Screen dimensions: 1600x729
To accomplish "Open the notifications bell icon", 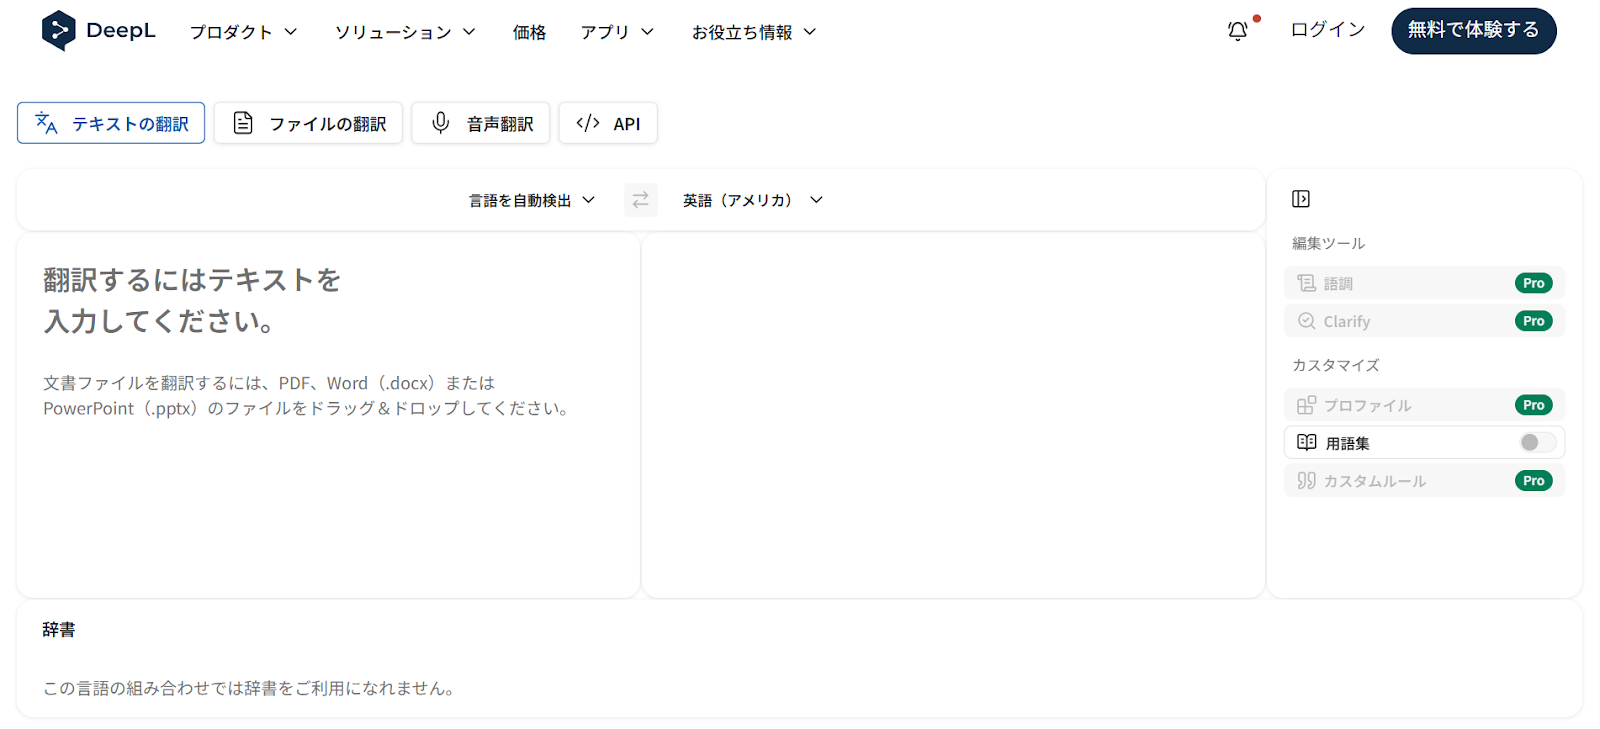I will (1237, 31).
